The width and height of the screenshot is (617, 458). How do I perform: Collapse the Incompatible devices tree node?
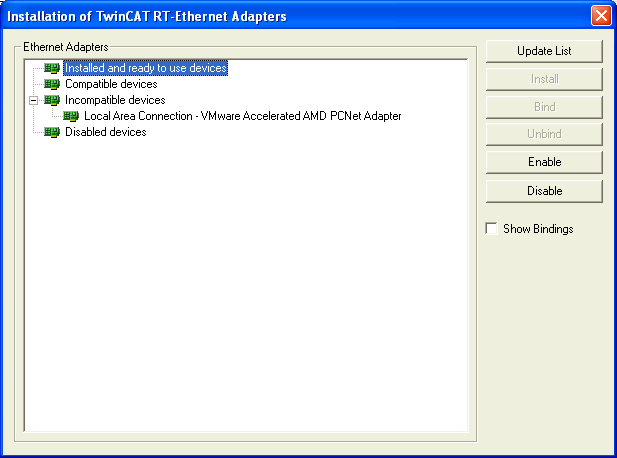(x=33, y=100)
